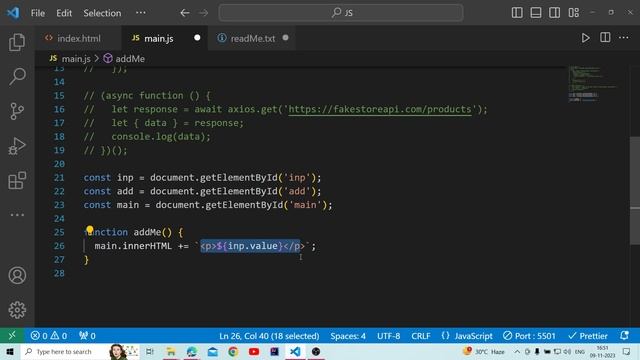Image resolution: width=640 pixels, height=360 pixels.
Task: Go to line via Ln 26, Col 40
Action: tap(269, 336)
